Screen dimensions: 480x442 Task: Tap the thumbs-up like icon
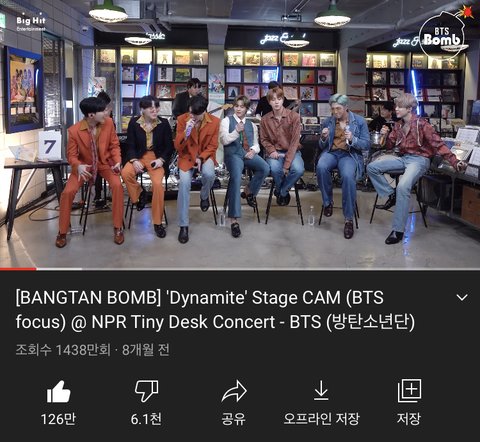[x=58, y=392]
